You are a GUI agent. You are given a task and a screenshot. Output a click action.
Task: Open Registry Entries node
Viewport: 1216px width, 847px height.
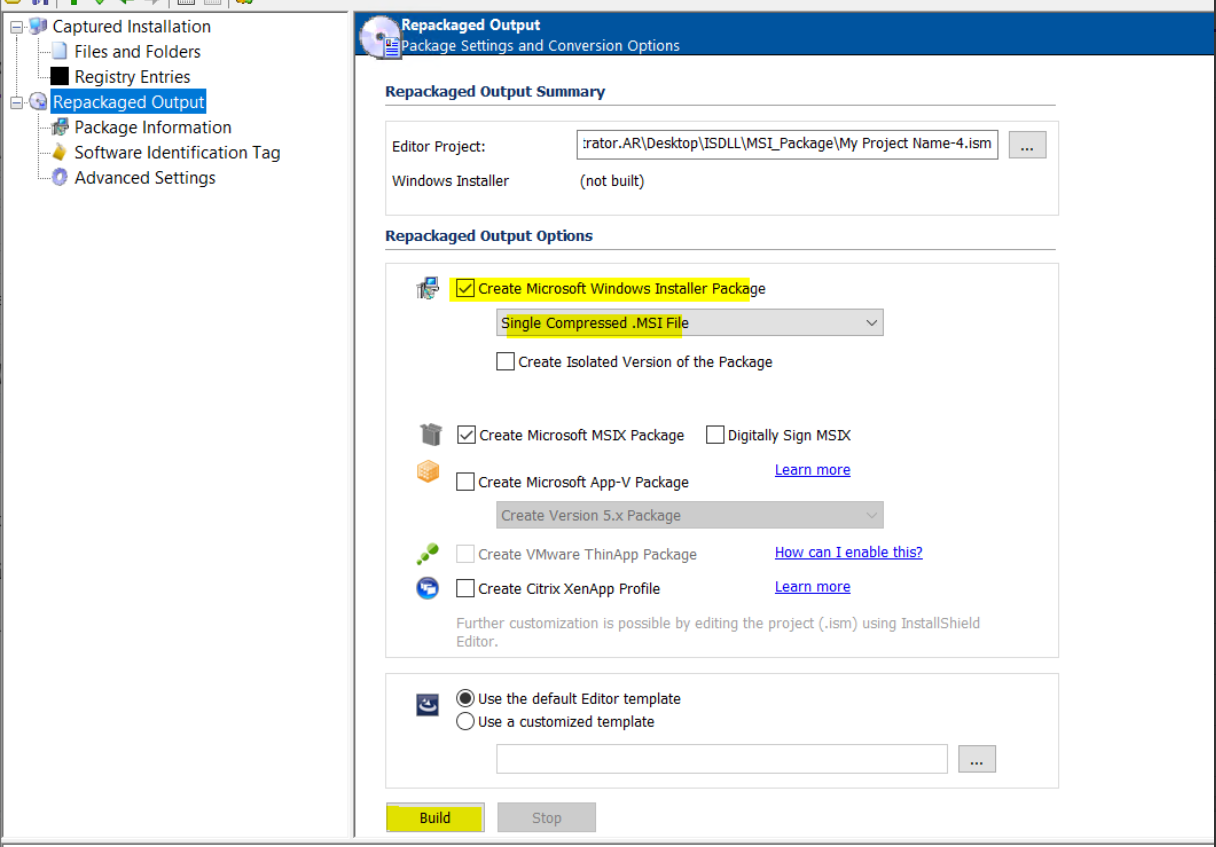(132, 76)
